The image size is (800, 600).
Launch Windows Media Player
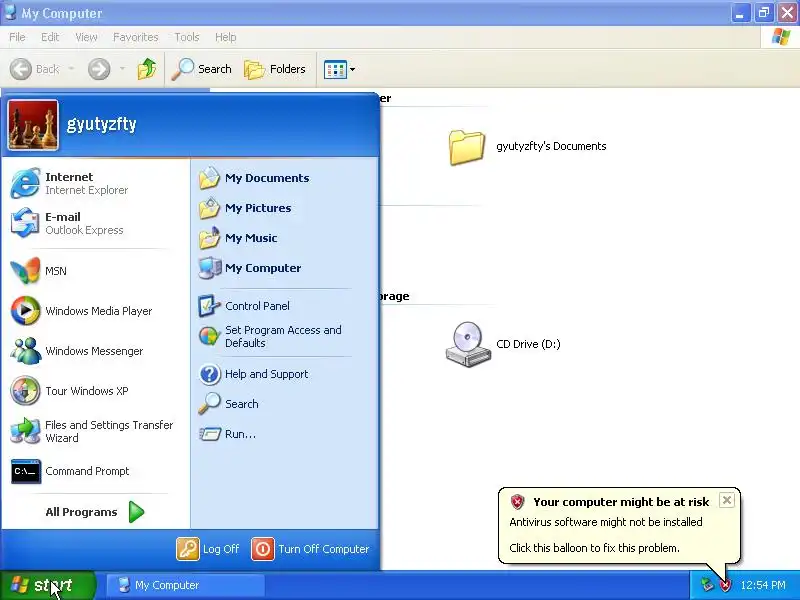point(95,311)
